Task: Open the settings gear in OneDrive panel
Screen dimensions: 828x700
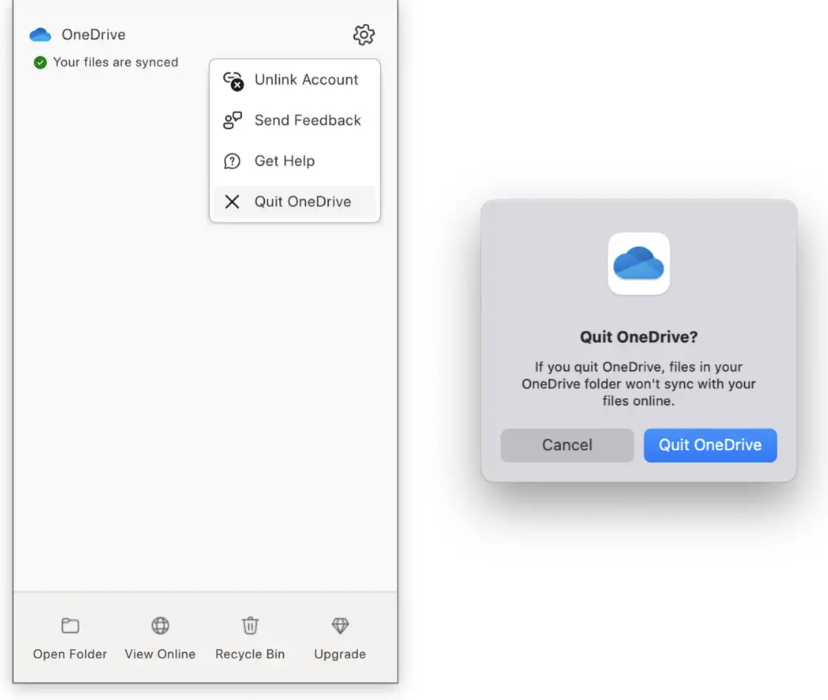Action: click(364, 35)
